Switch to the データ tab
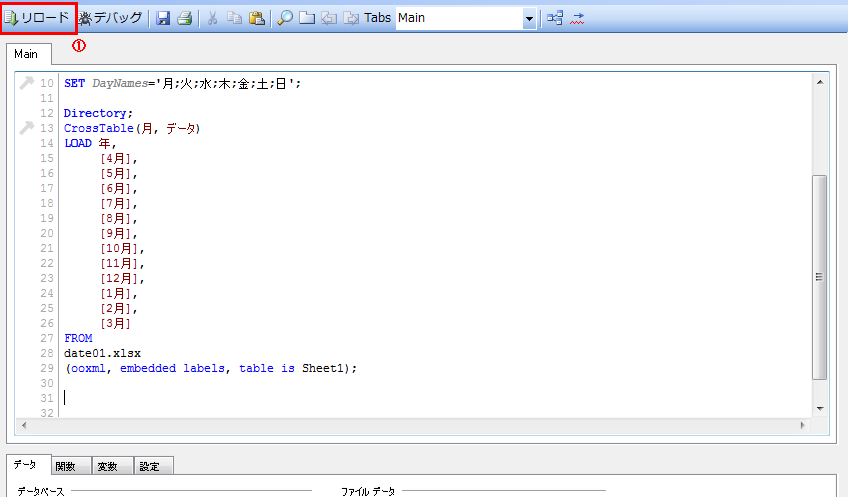 tap(29, 465)
